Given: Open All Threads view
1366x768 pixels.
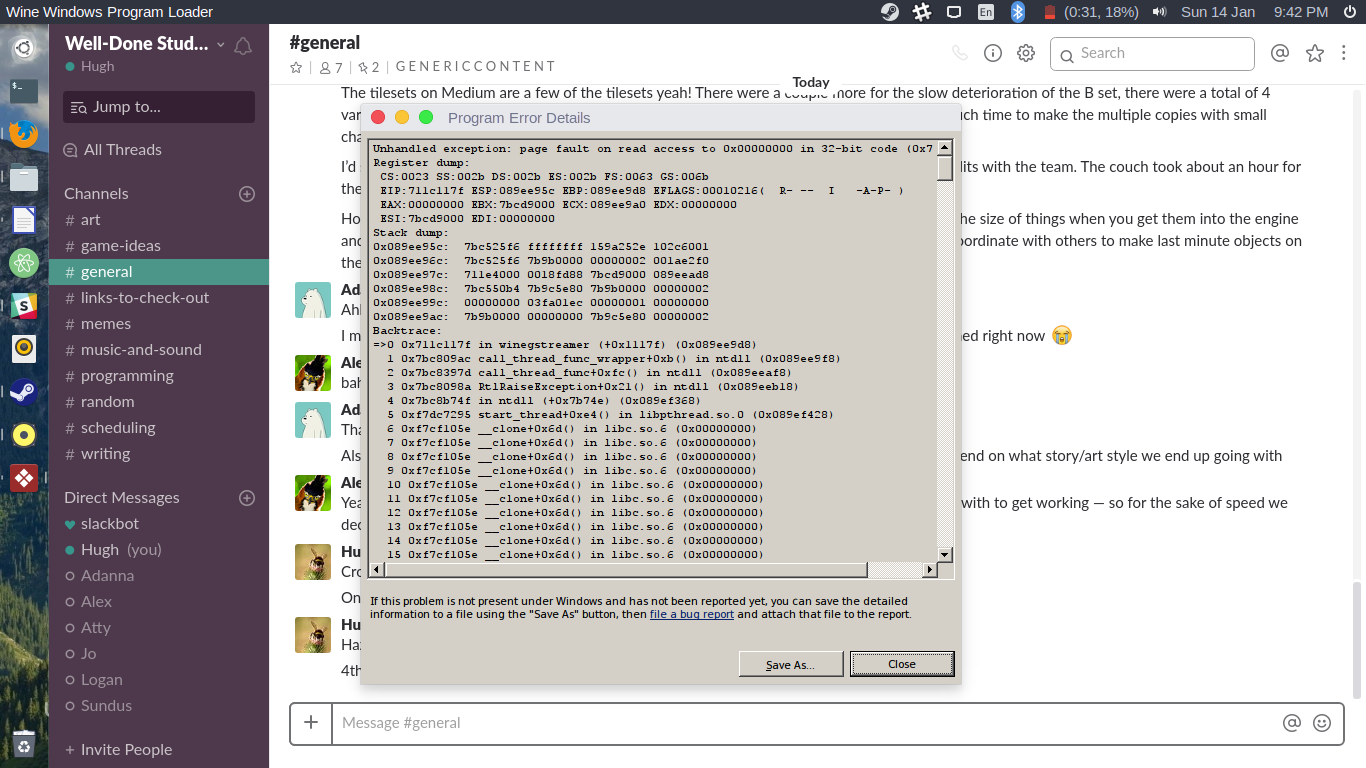Looking at the screenshot, I should [112, 150].
